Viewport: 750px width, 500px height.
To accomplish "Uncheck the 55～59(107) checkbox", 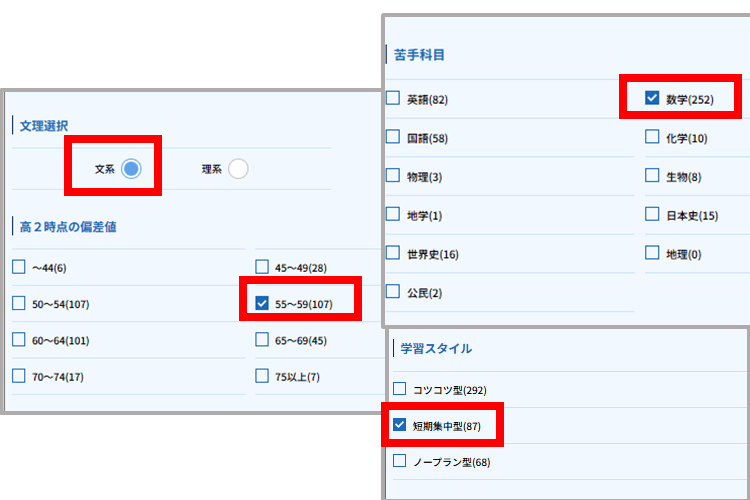I will pos(262,303).
